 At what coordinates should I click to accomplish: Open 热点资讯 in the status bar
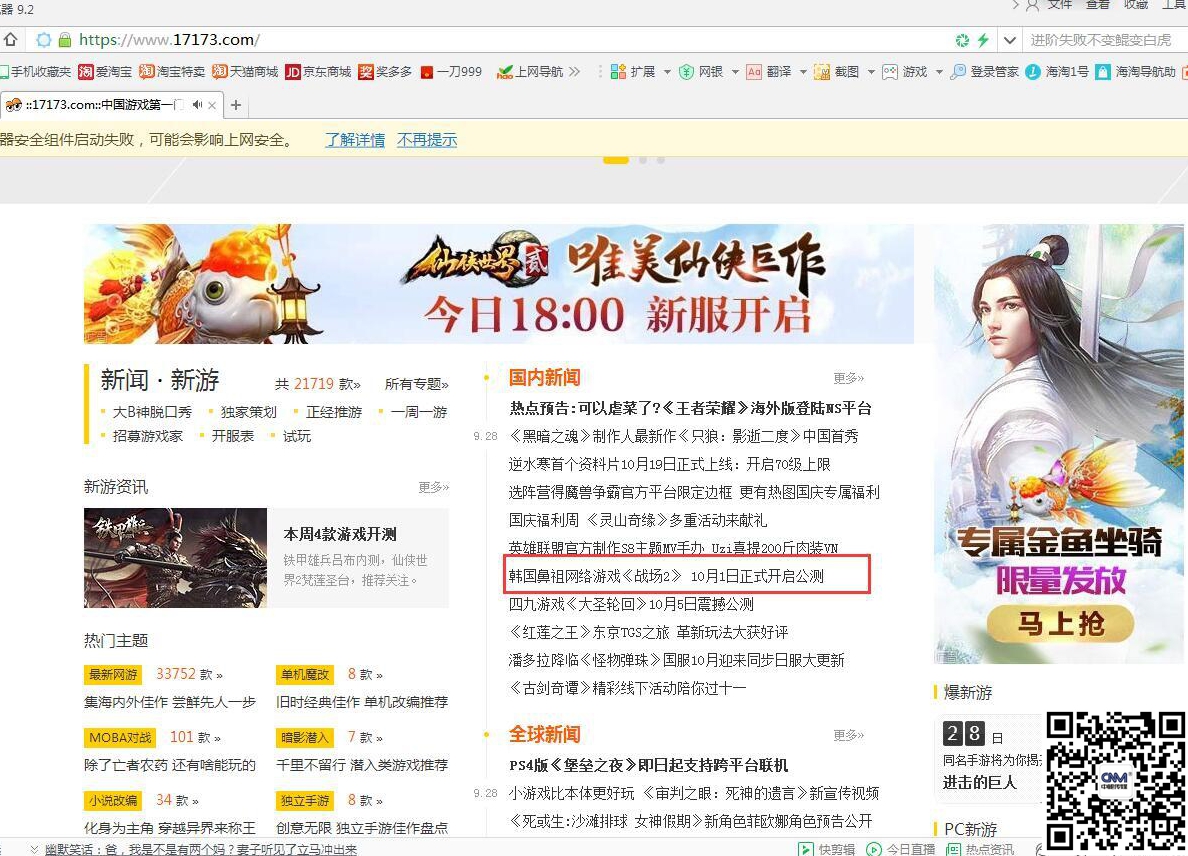tap(980, 849)
